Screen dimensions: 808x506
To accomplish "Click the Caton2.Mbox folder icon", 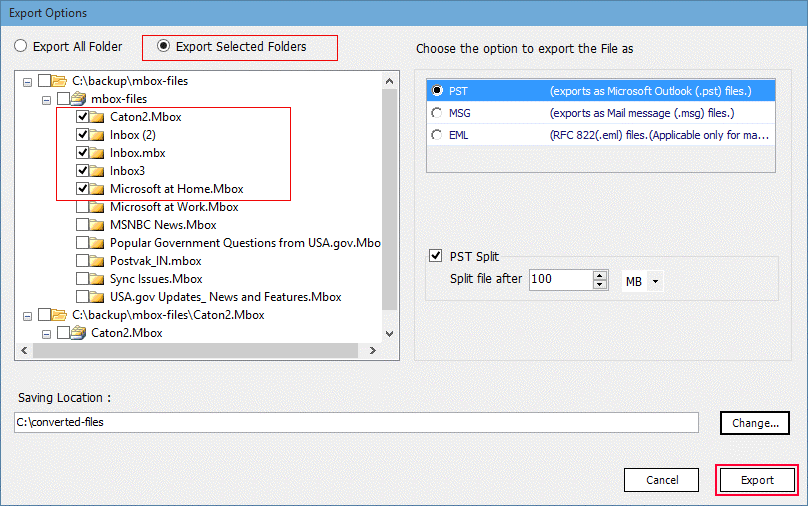I will tap(97, 117).
